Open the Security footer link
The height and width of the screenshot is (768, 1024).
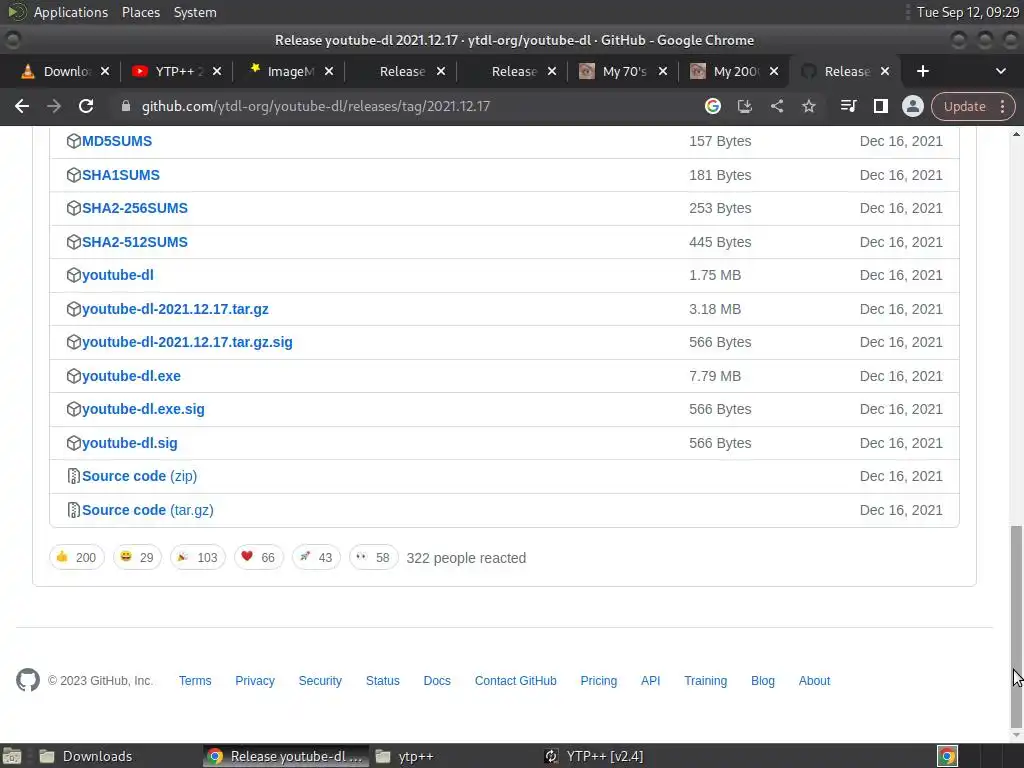coord(320,680)
